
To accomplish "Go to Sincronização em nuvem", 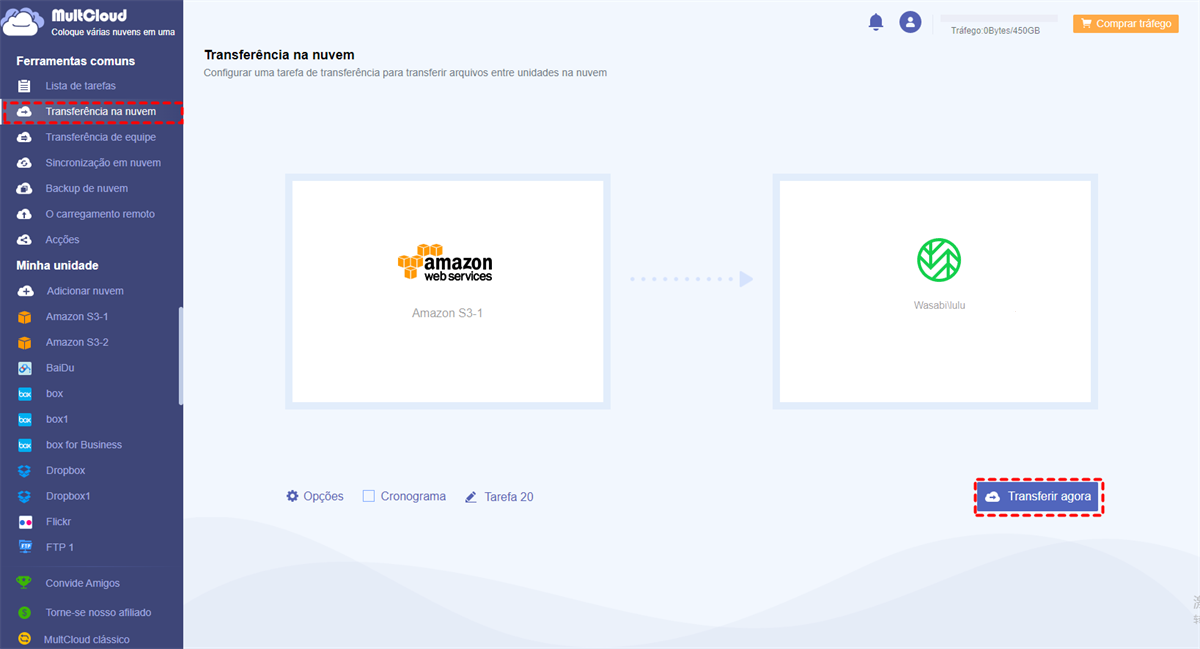I will pyautogui.click(x=103, y=163).
